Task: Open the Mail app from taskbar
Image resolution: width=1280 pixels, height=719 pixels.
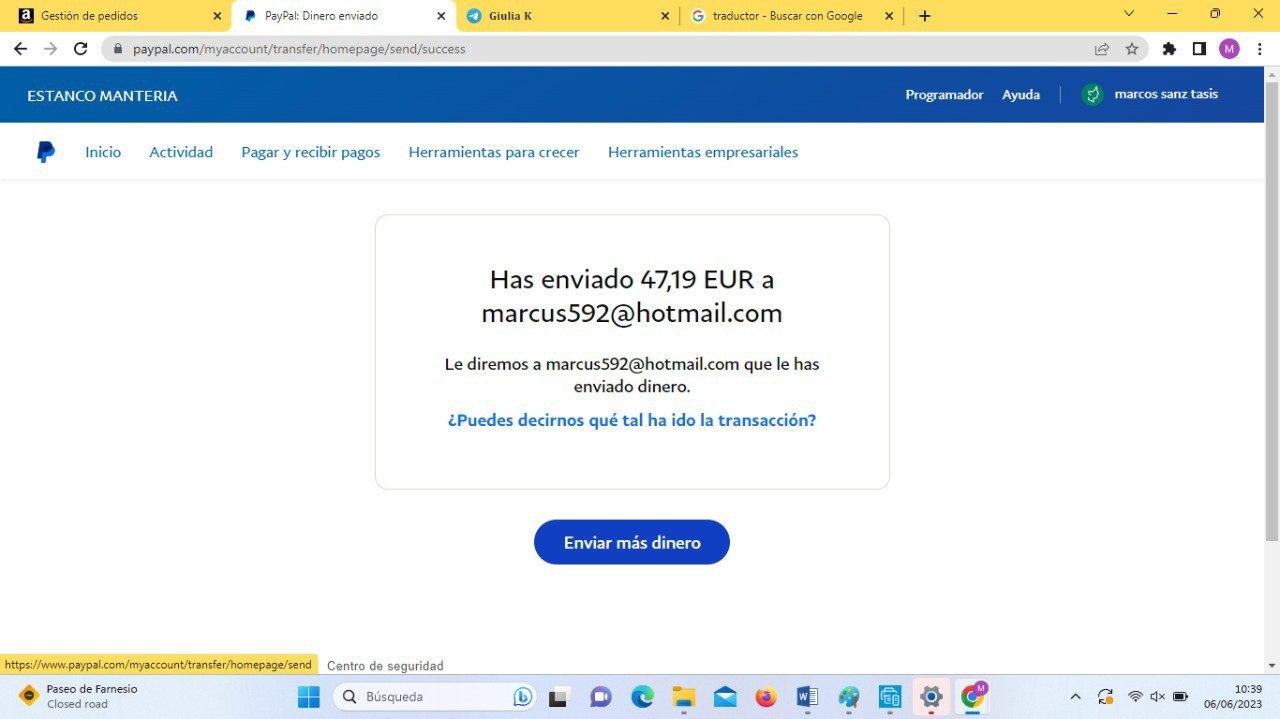Action: [x=725, y=697]
